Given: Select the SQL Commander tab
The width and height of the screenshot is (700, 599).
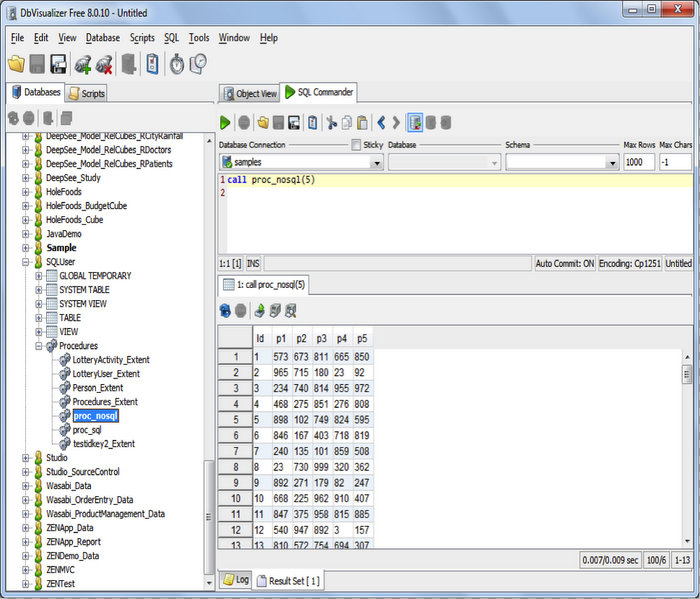Looking at the screenshot, I should [x=319, y=92].
